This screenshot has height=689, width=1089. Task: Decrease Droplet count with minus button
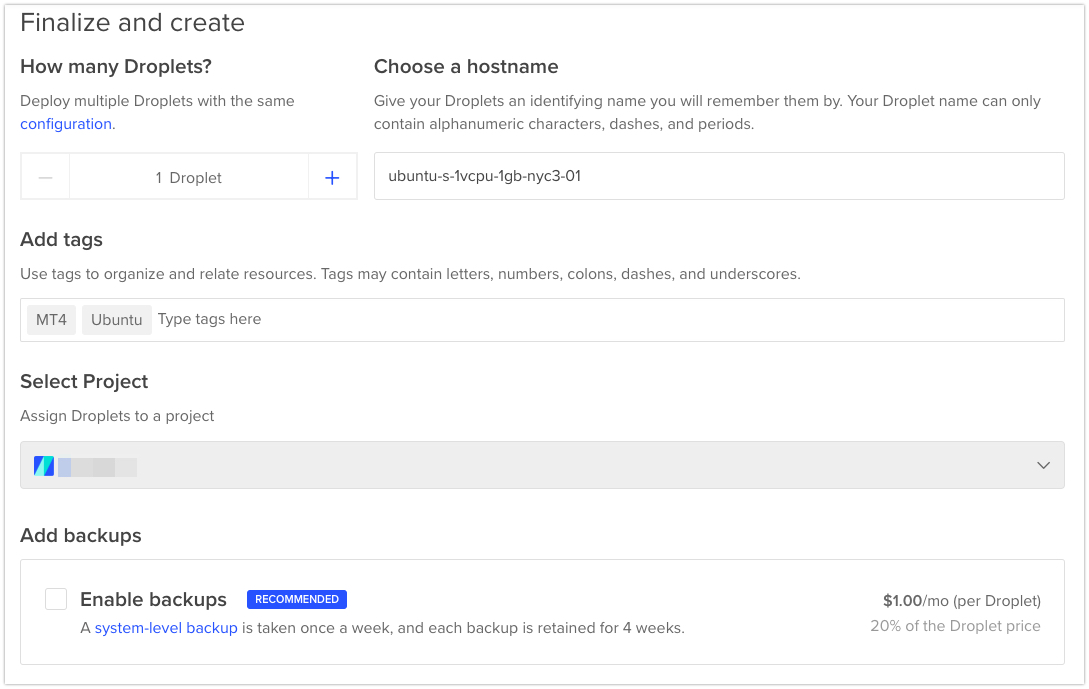tap(45, 177)
